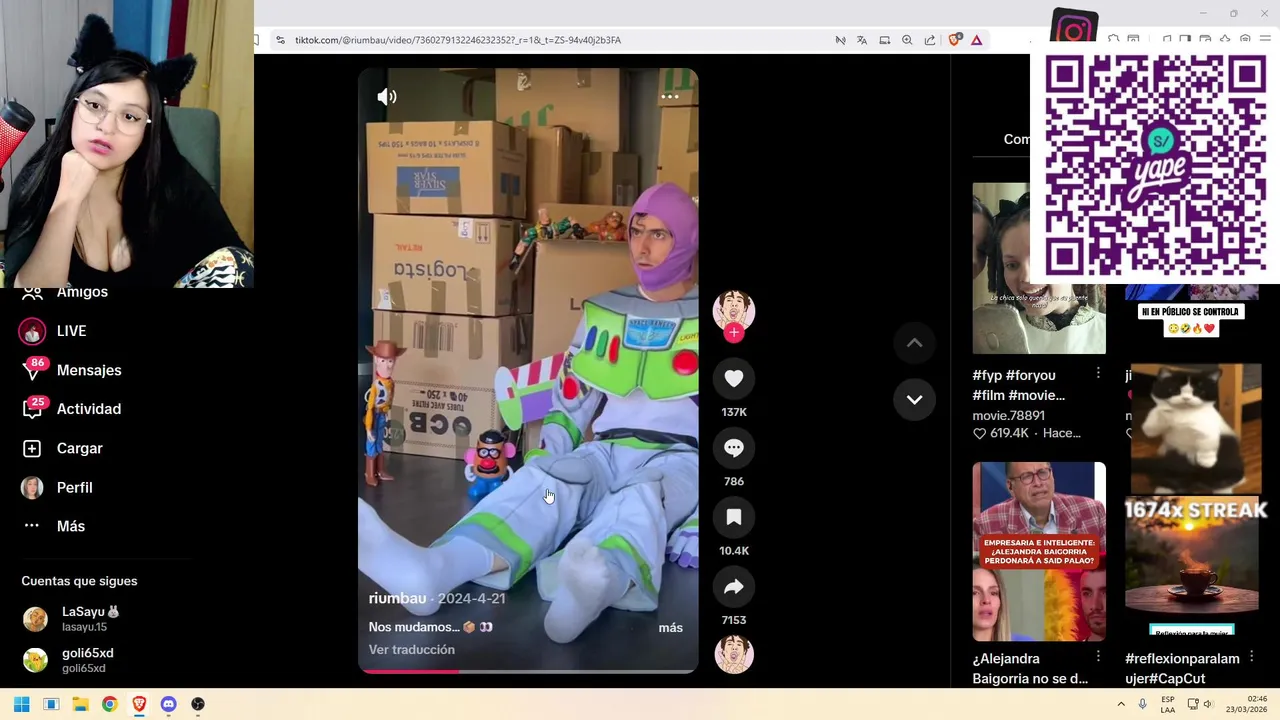The height and width of the screenshot is (720, 1280).
Task: Open the black-and-white cat video thumbnail
Action: pyautogui.click(x=1196, y=428)
